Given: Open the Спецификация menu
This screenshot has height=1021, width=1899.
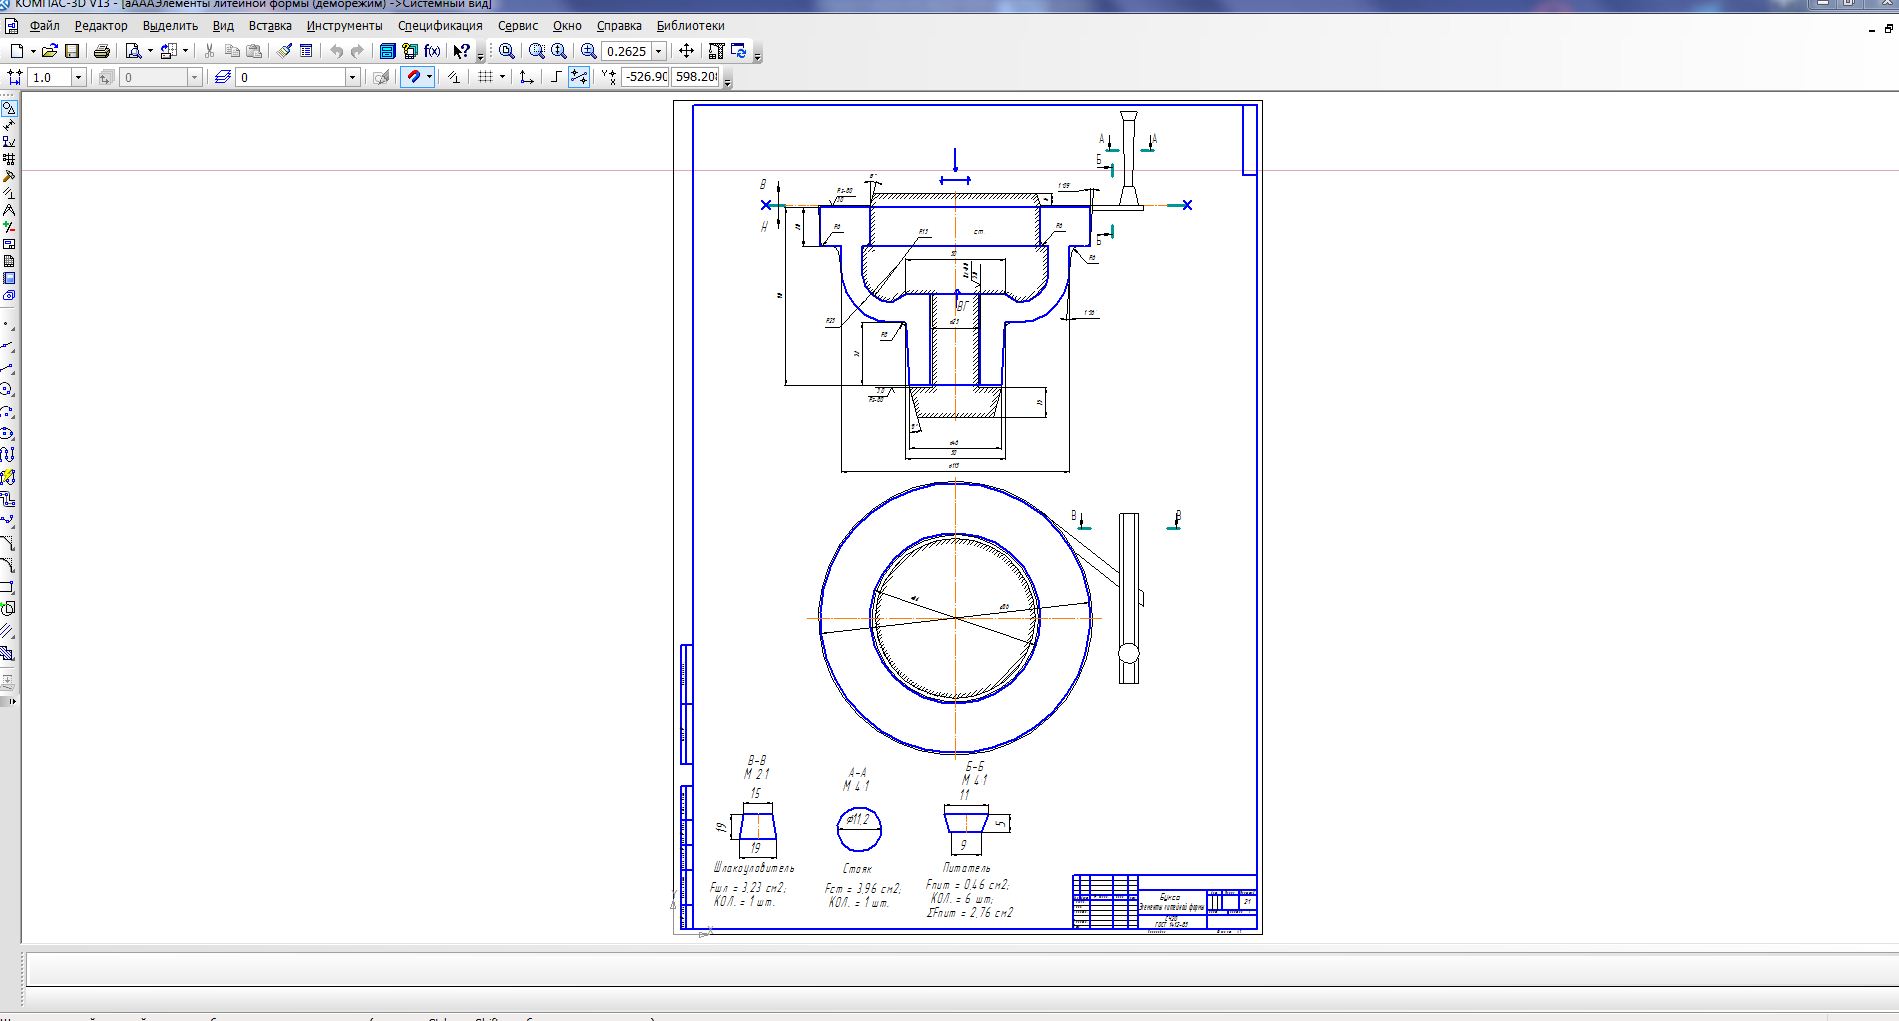Looking at the screenshot, I should (440, 26).
